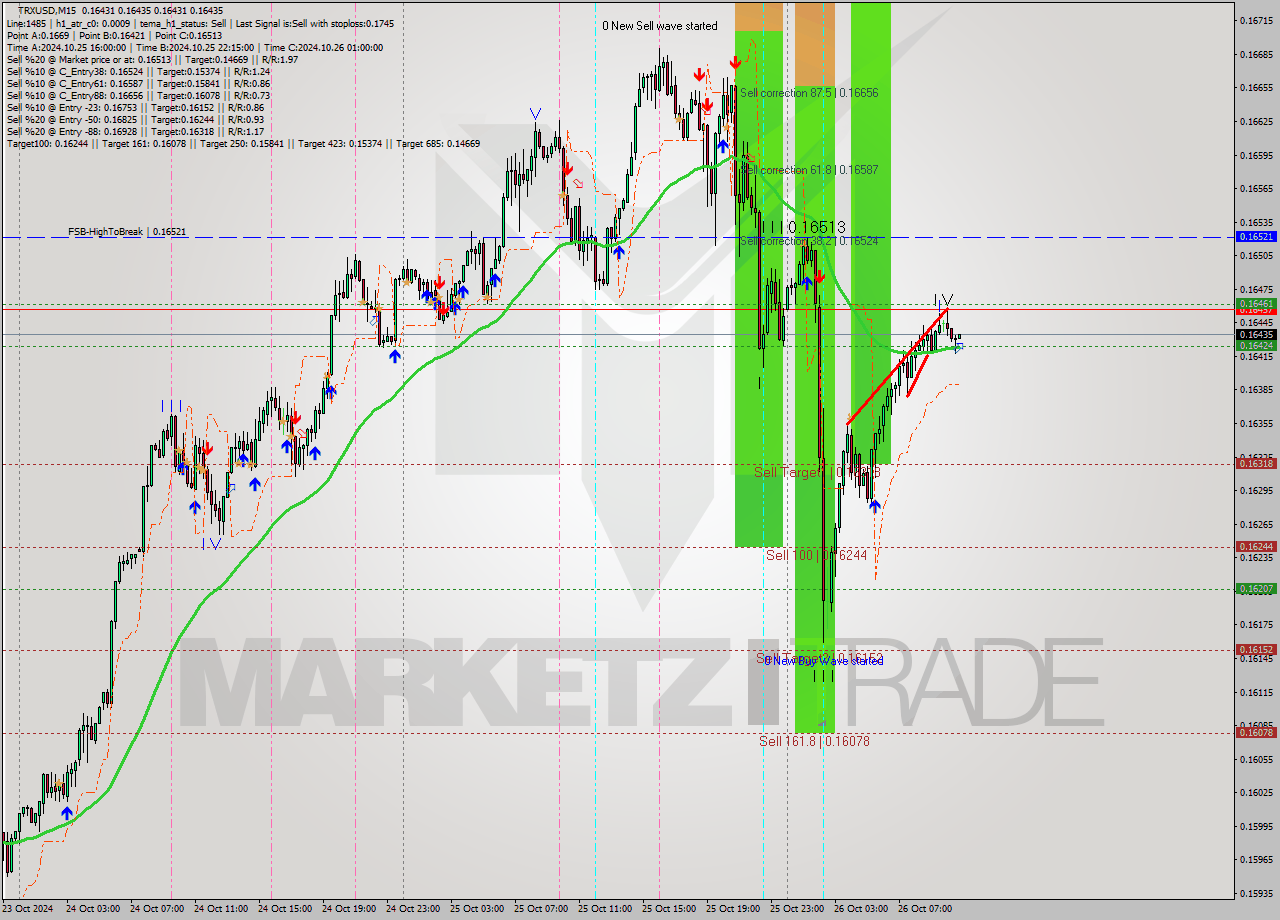The height and width of the screenshot is (920, 1280).
Task: Click the '25 Oct 03:00' time label
Action: click(477, 909)
